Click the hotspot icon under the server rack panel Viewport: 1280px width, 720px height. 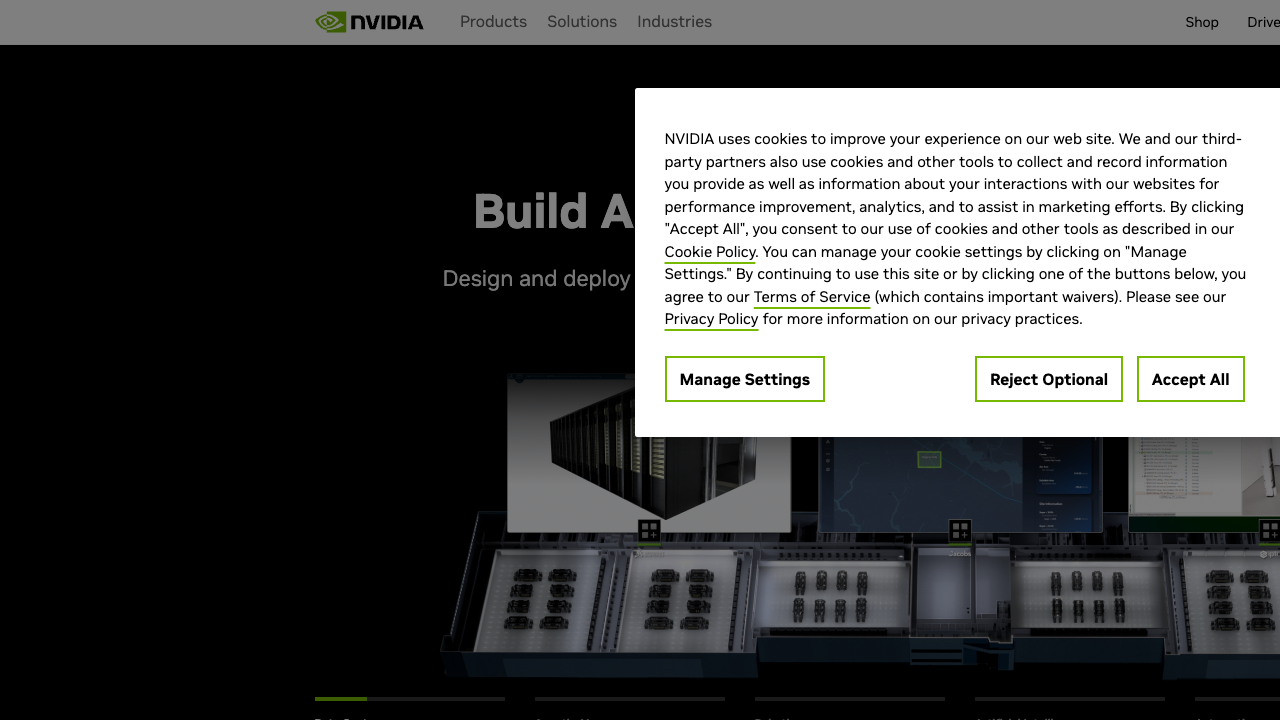pos(650,531)
